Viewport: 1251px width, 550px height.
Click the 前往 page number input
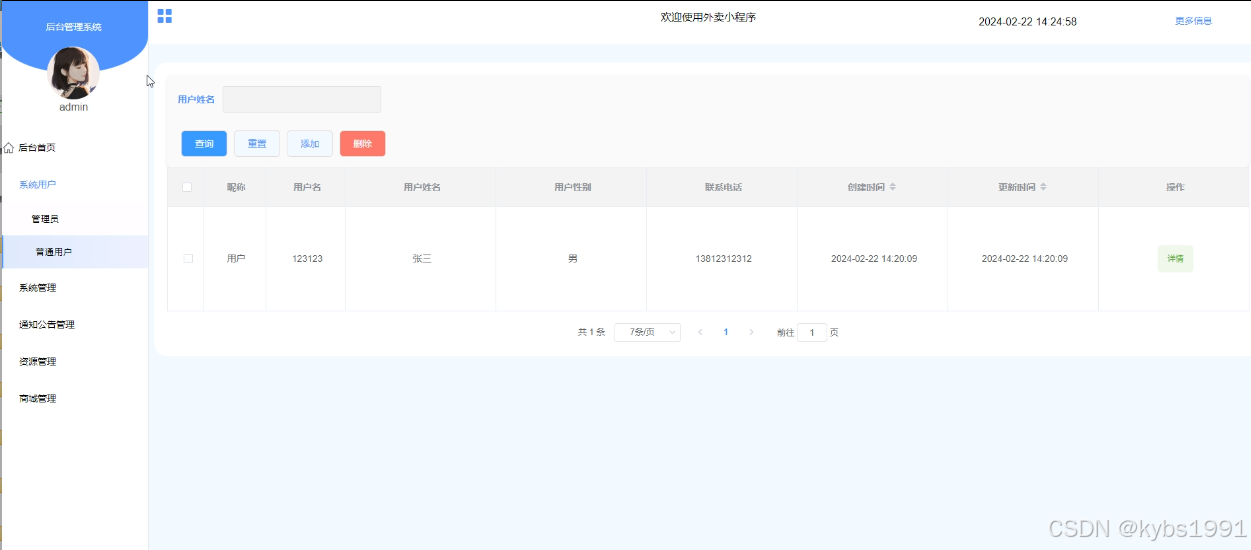click(x=812, y=332)
